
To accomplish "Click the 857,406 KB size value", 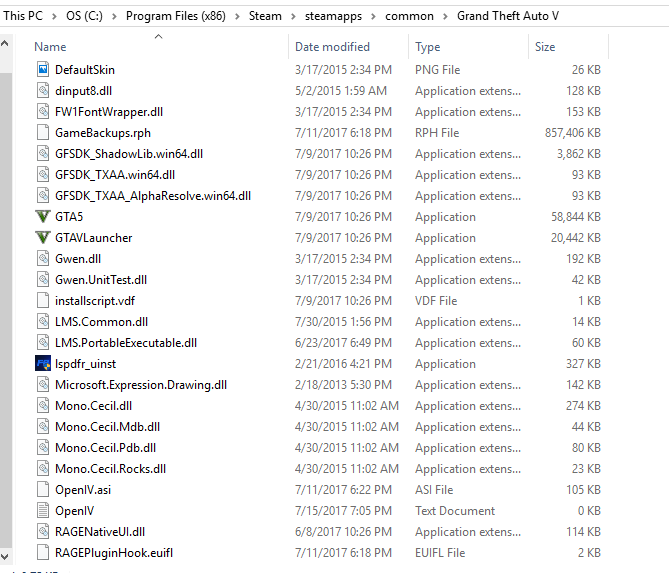I will (573, 133).
